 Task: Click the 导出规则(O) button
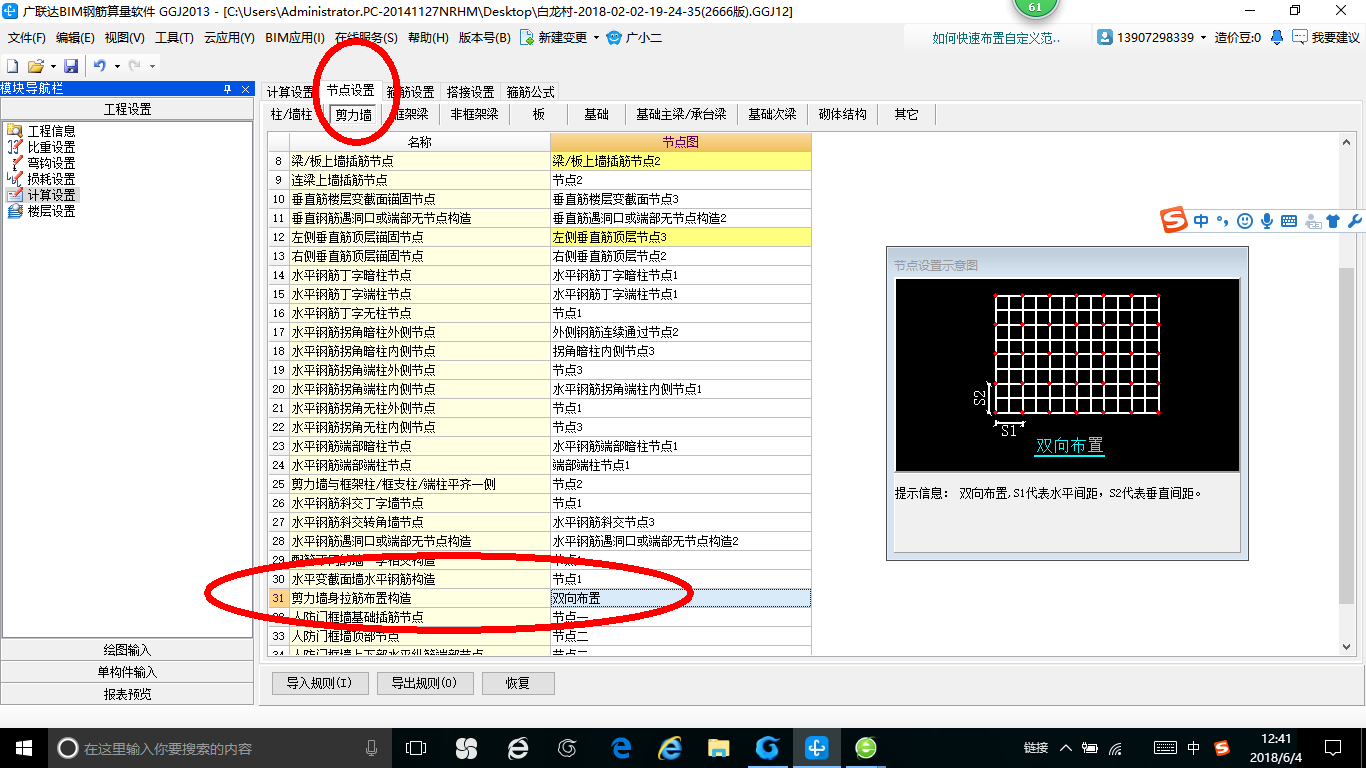click(425, 684)
